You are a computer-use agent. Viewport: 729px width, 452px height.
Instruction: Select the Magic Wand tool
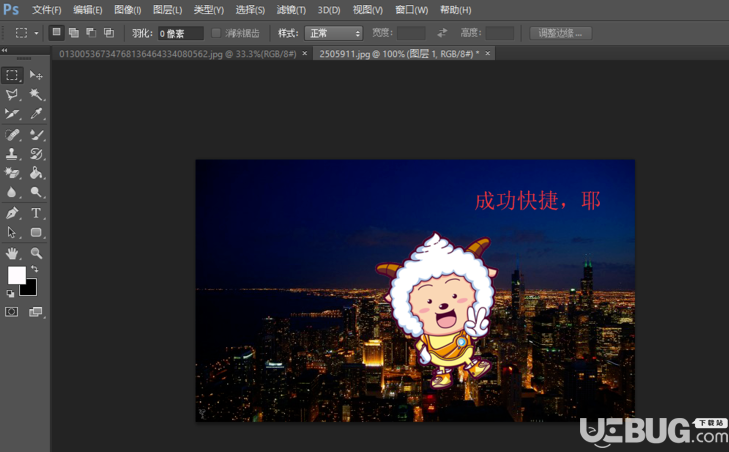36,94
